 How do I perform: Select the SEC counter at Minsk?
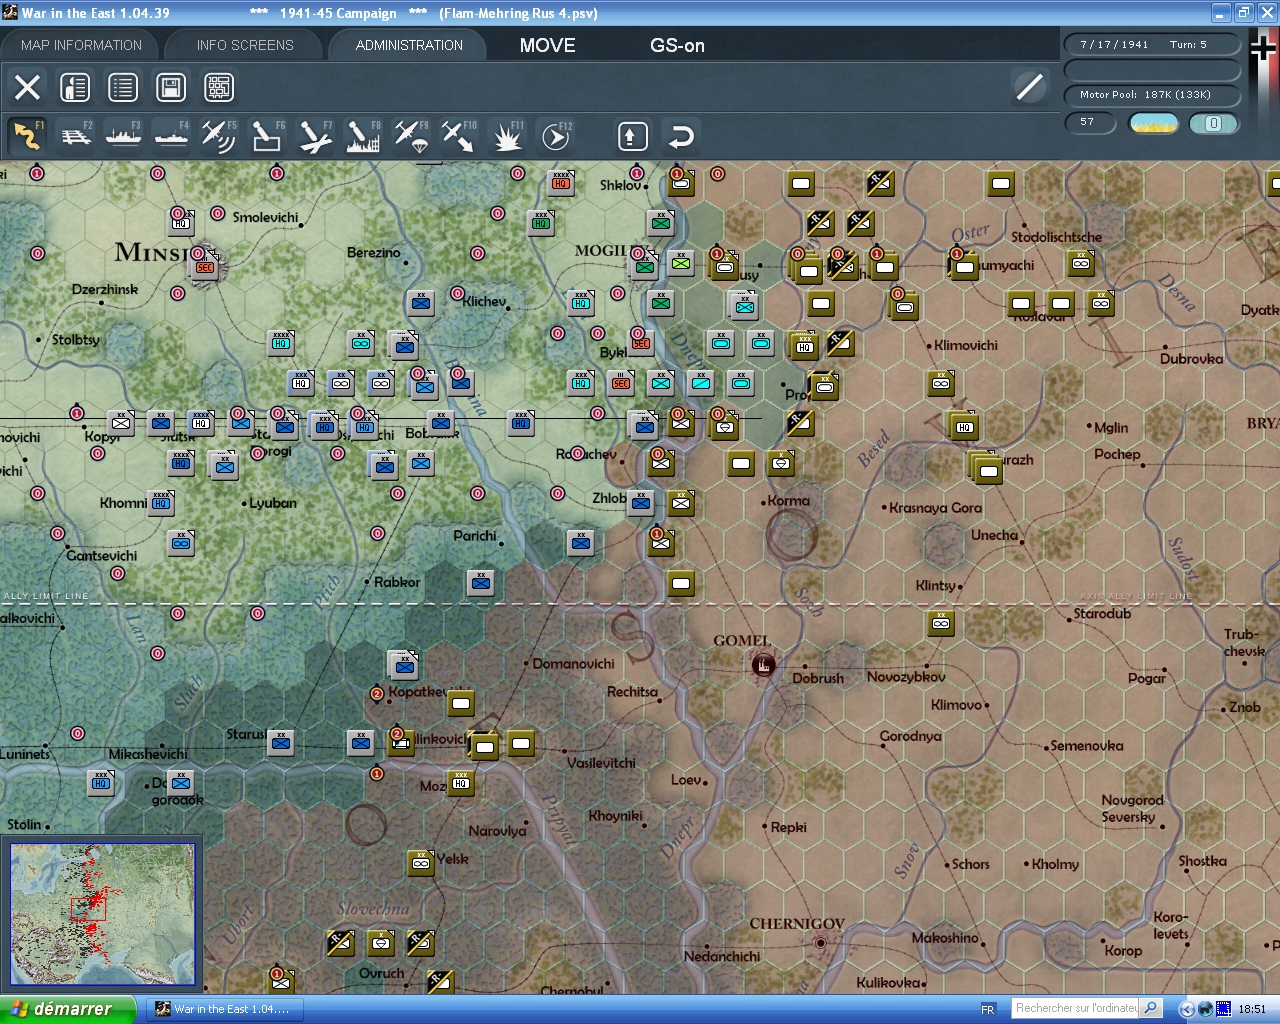pyautogui.click(x=205, y=267)
